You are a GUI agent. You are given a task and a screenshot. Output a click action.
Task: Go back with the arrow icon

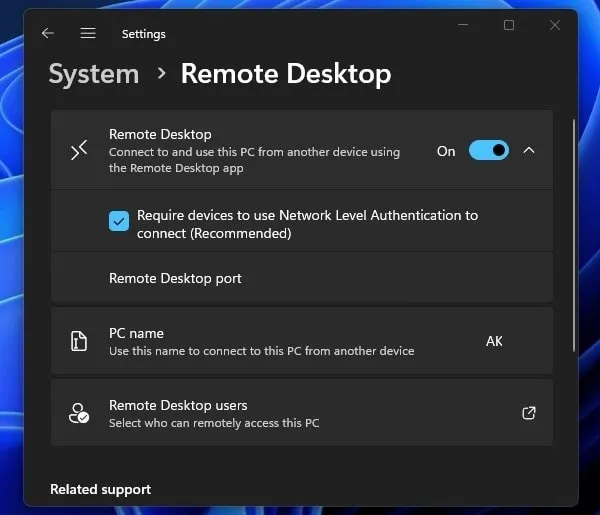48,33
